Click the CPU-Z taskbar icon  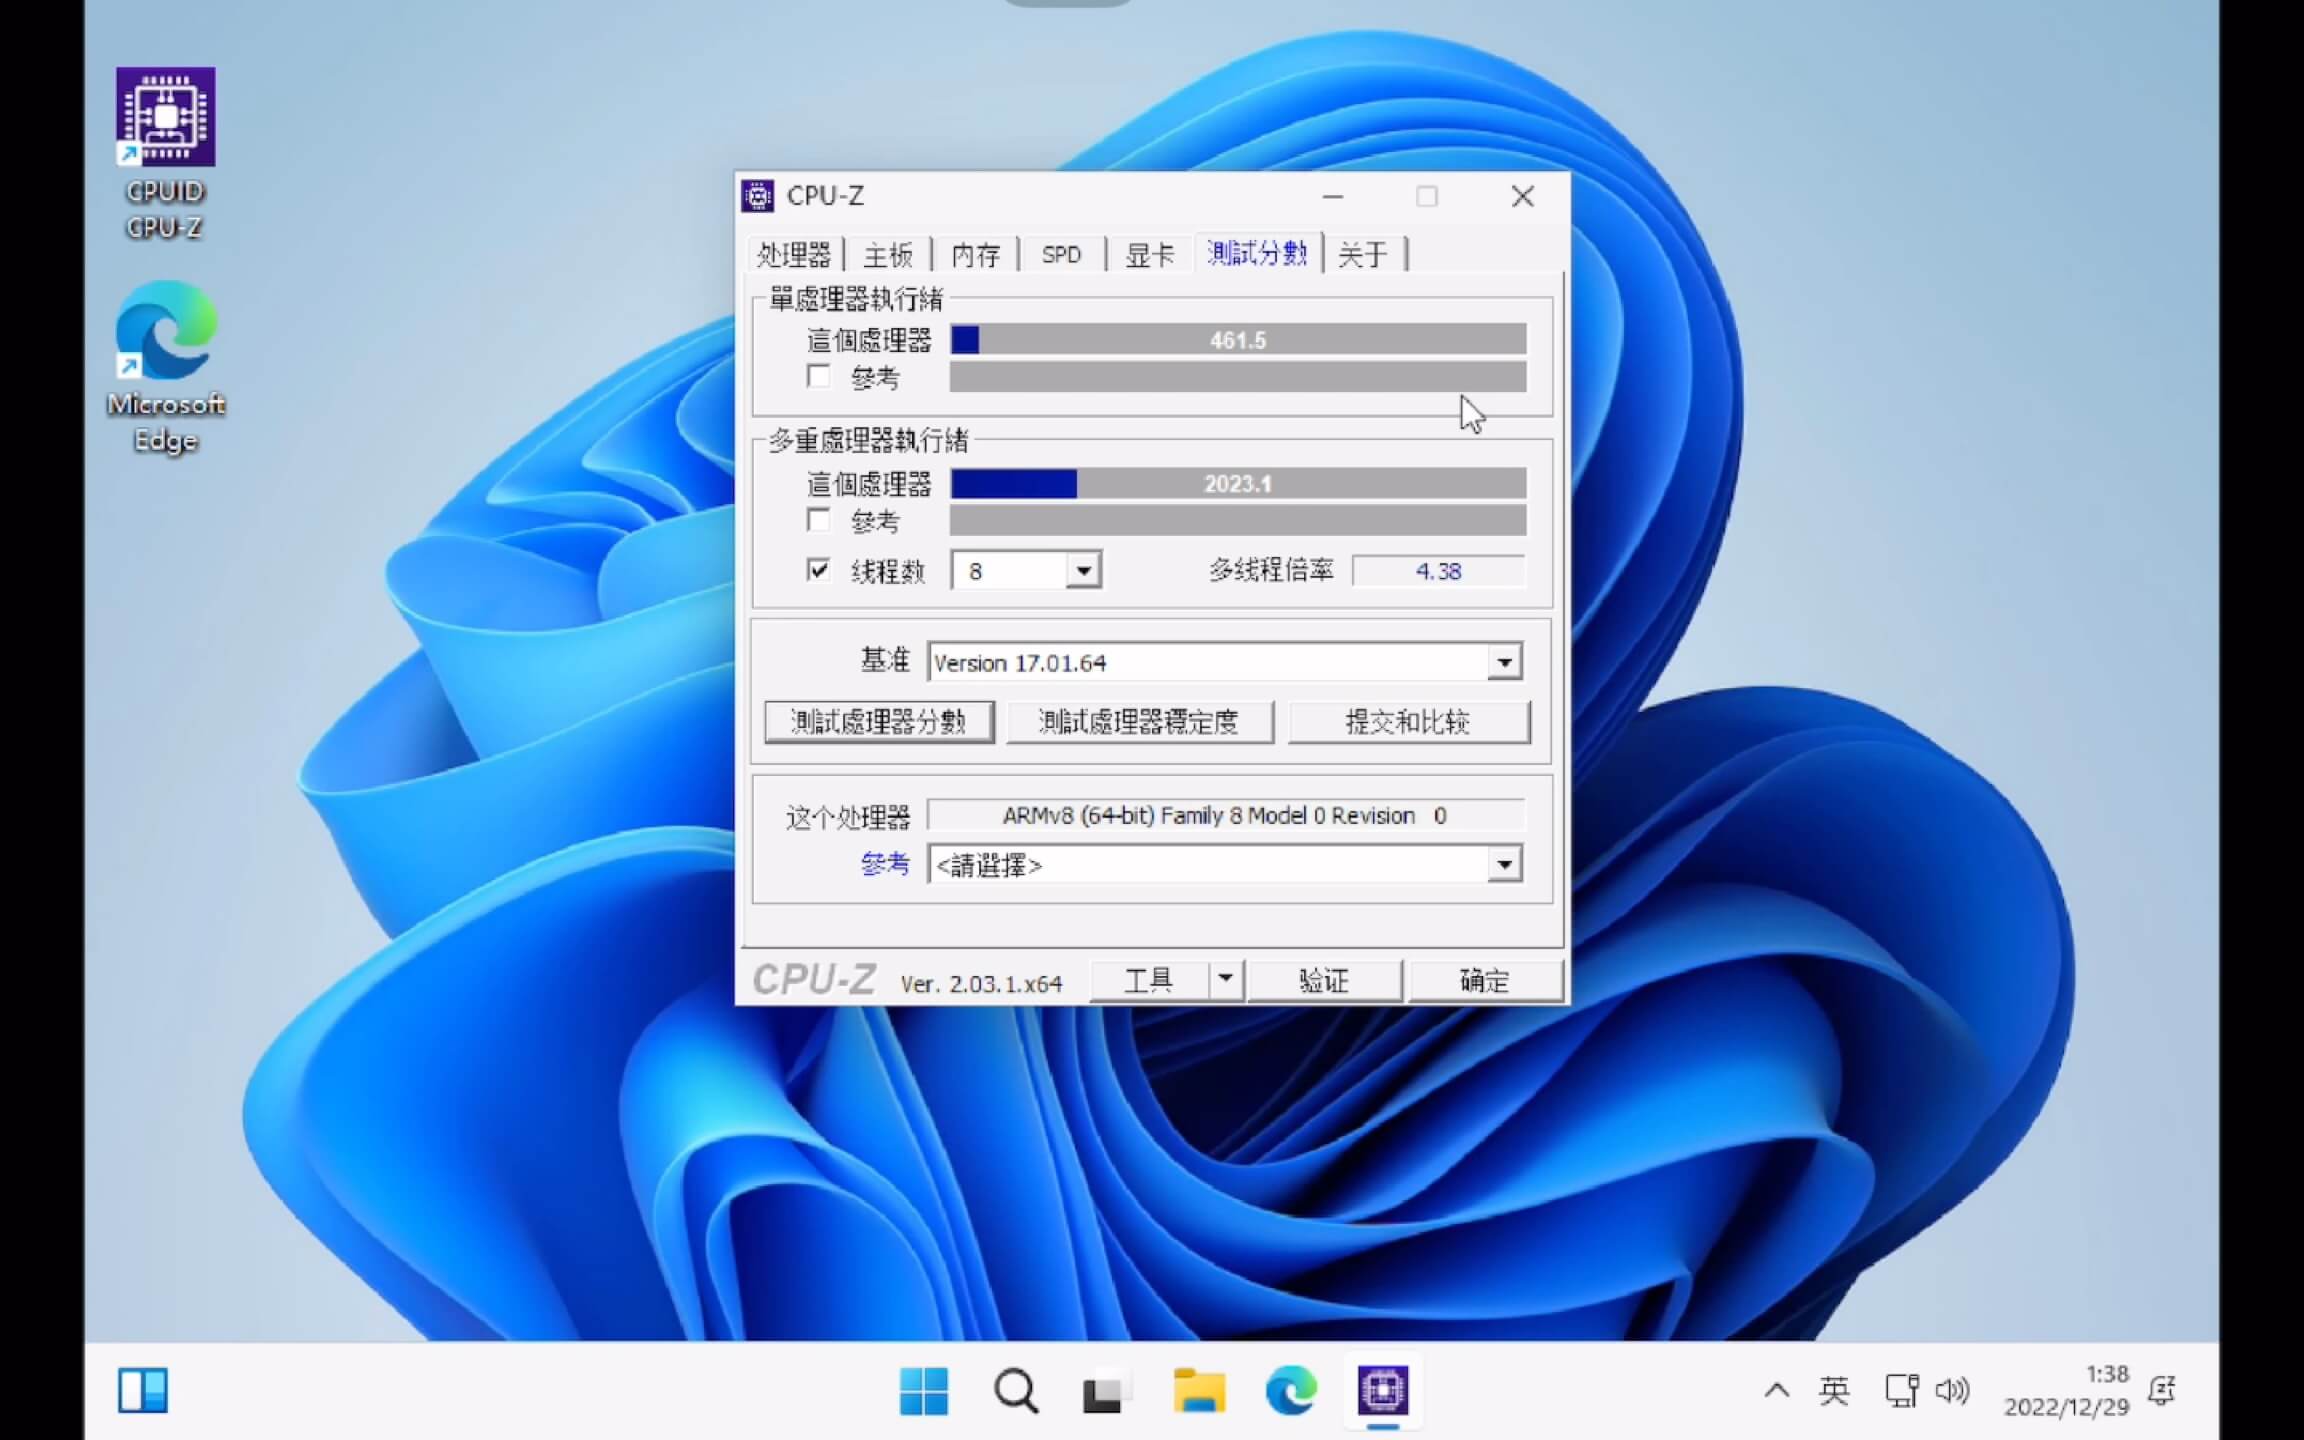coord(1382,1391)
